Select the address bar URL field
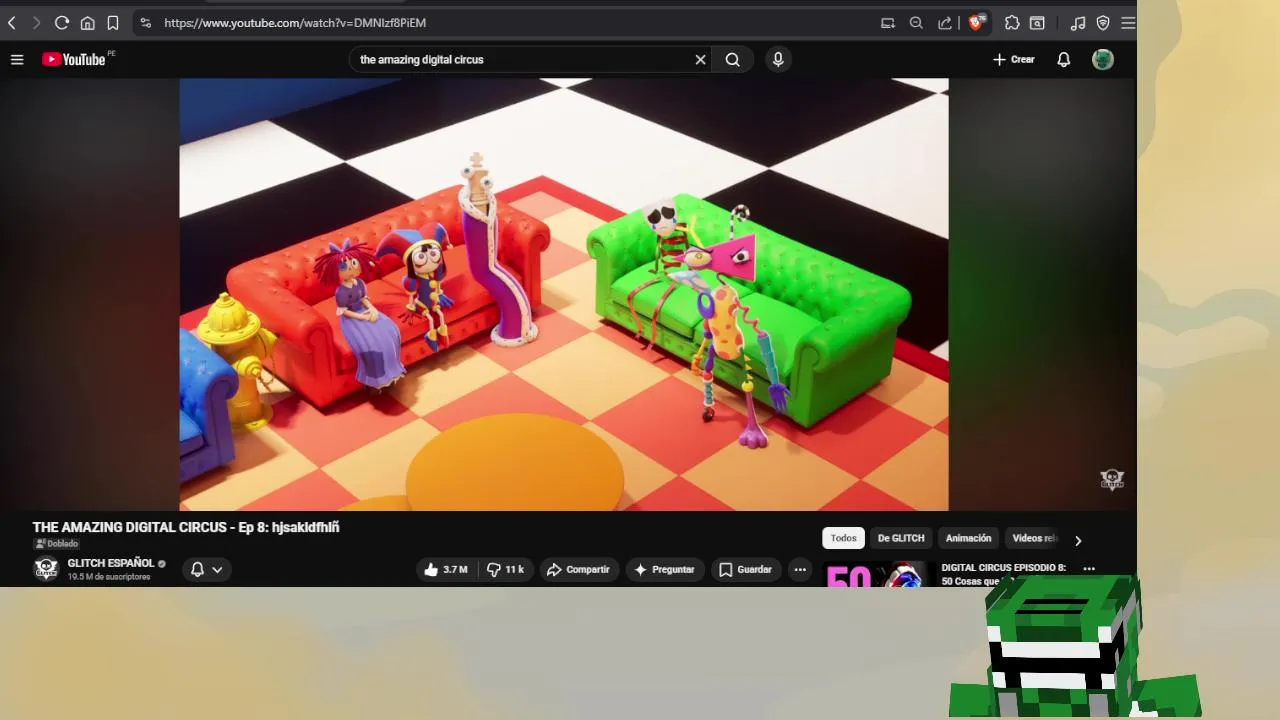 click(510, 22)
